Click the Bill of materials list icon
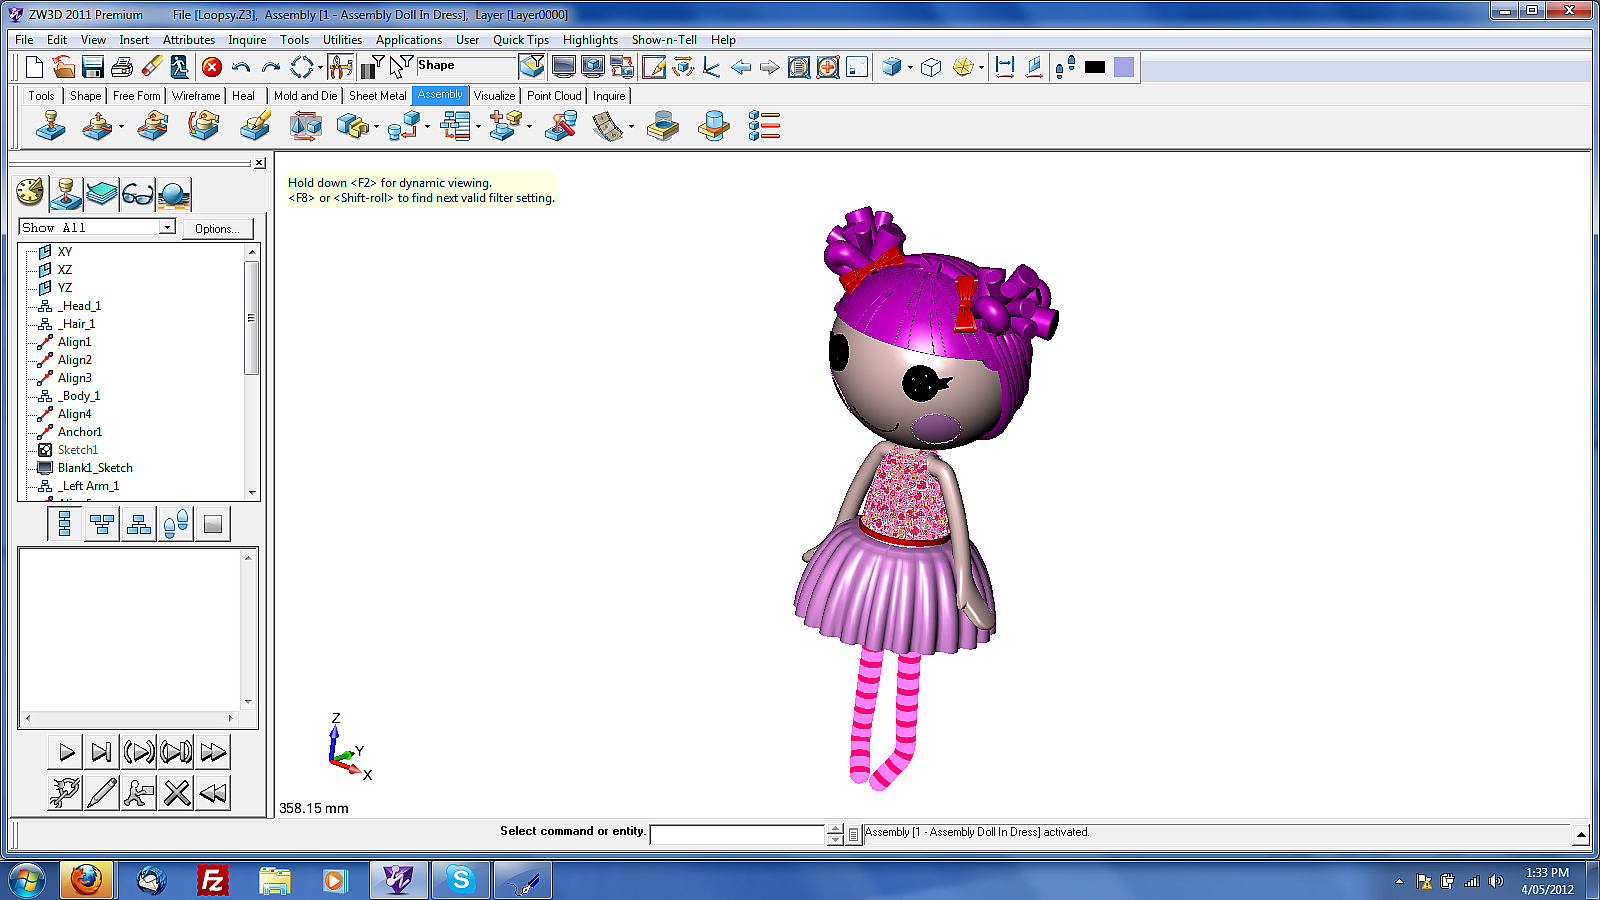The image size is (1600, 900). 764,126
